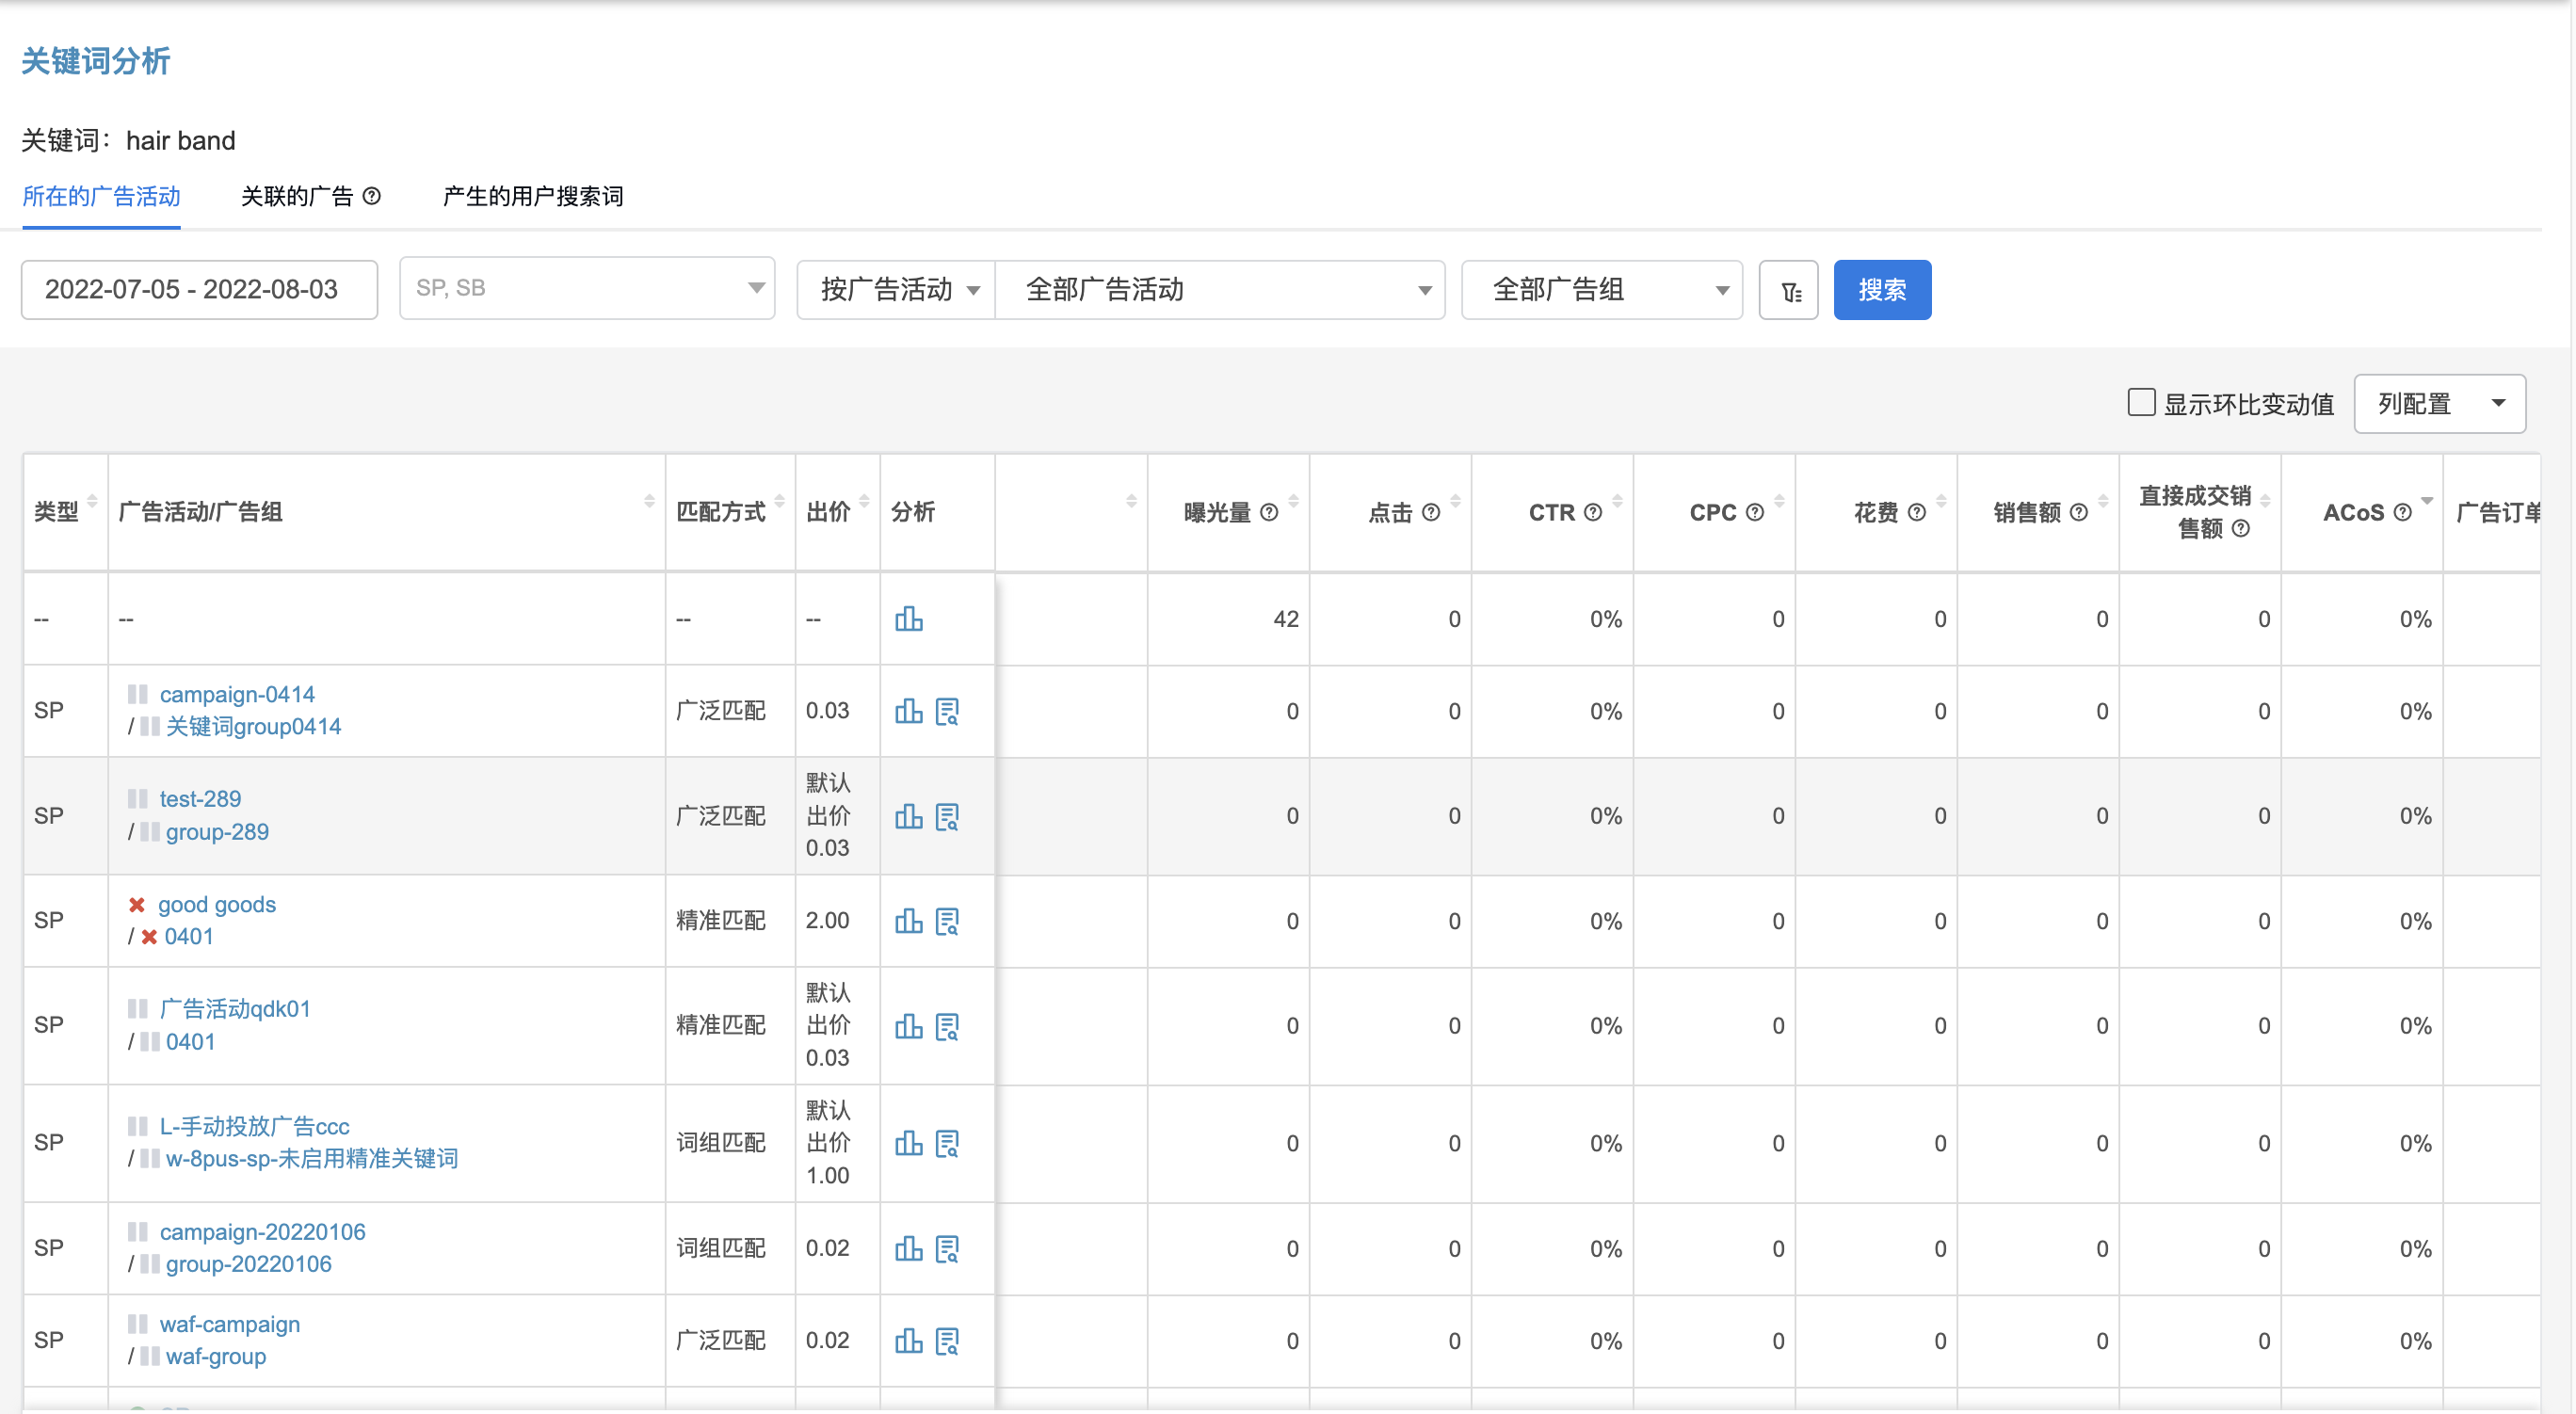Image resolution: width=2576 pixels, height=1414 pixels.
Task: Open 广告活动qdk01 campaign link
Action: (x=234, y=1009)
